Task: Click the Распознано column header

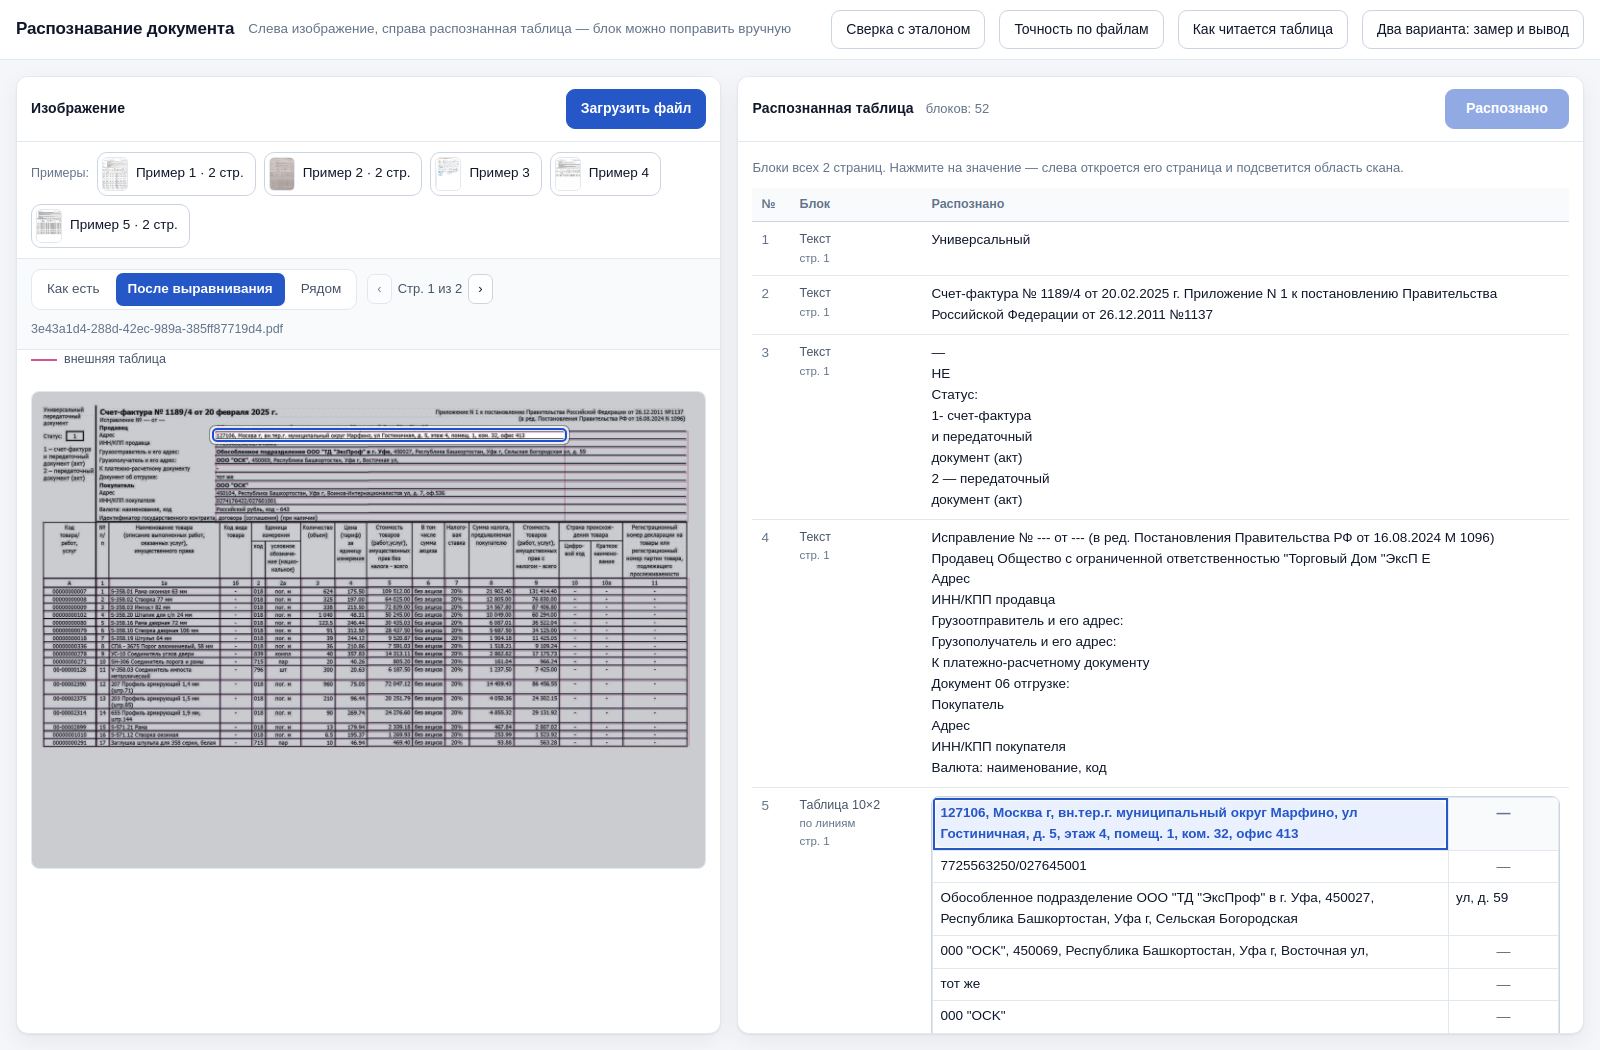Action: pyautogui.click(x=967, y=204)
